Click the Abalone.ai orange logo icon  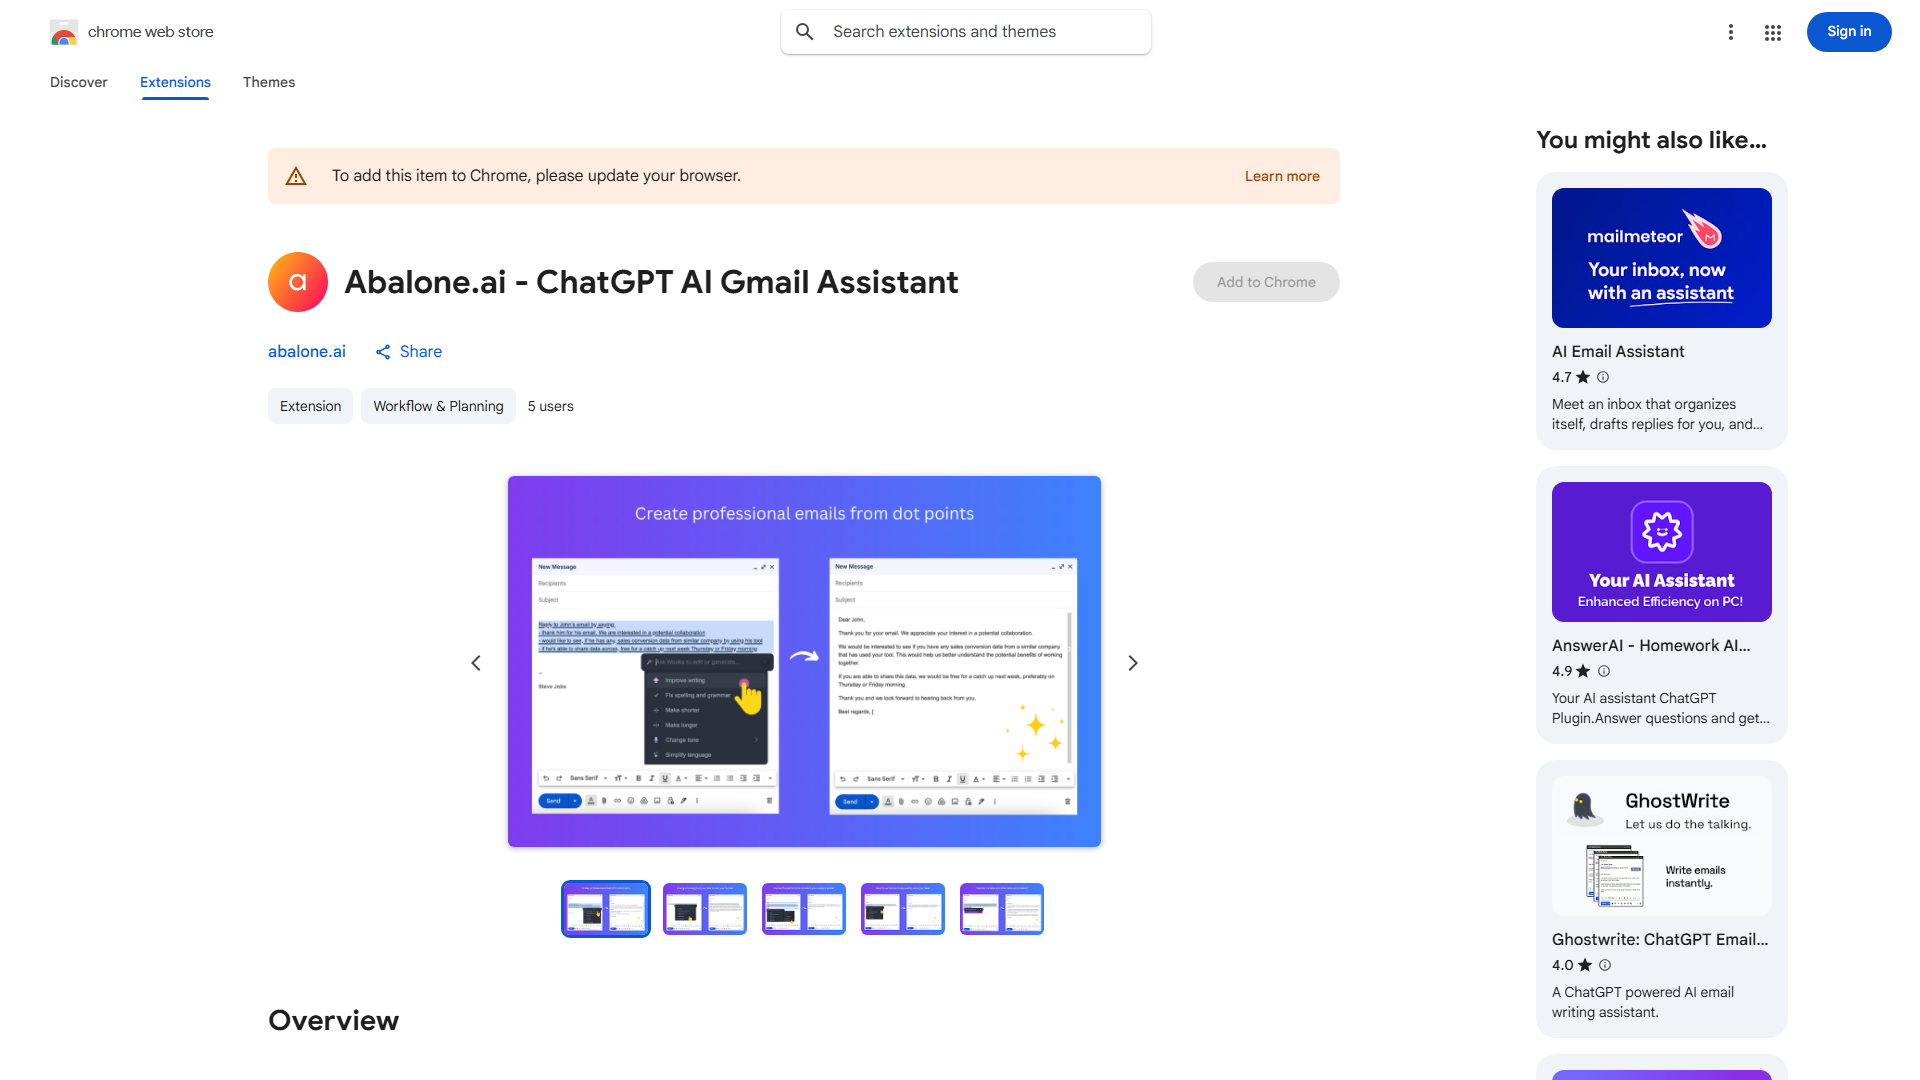[298, 282]
